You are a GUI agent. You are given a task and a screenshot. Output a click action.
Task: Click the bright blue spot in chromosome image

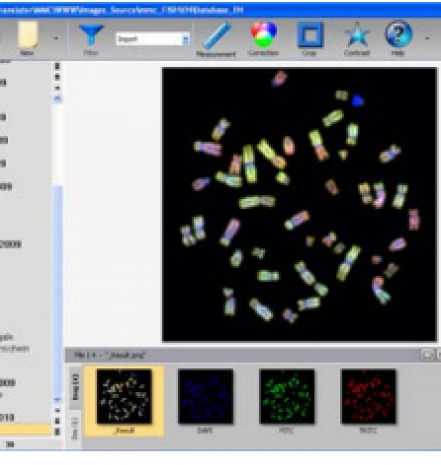tap(358, 100)
